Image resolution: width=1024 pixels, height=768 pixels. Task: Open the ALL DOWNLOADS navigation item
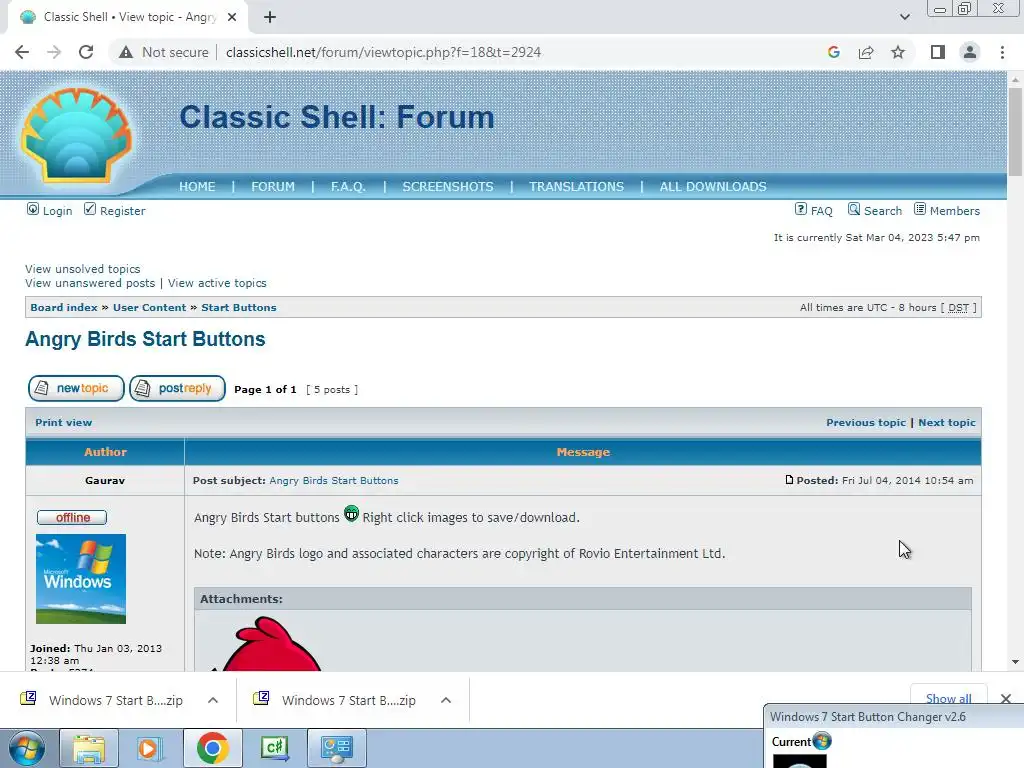tap(713, 187)
